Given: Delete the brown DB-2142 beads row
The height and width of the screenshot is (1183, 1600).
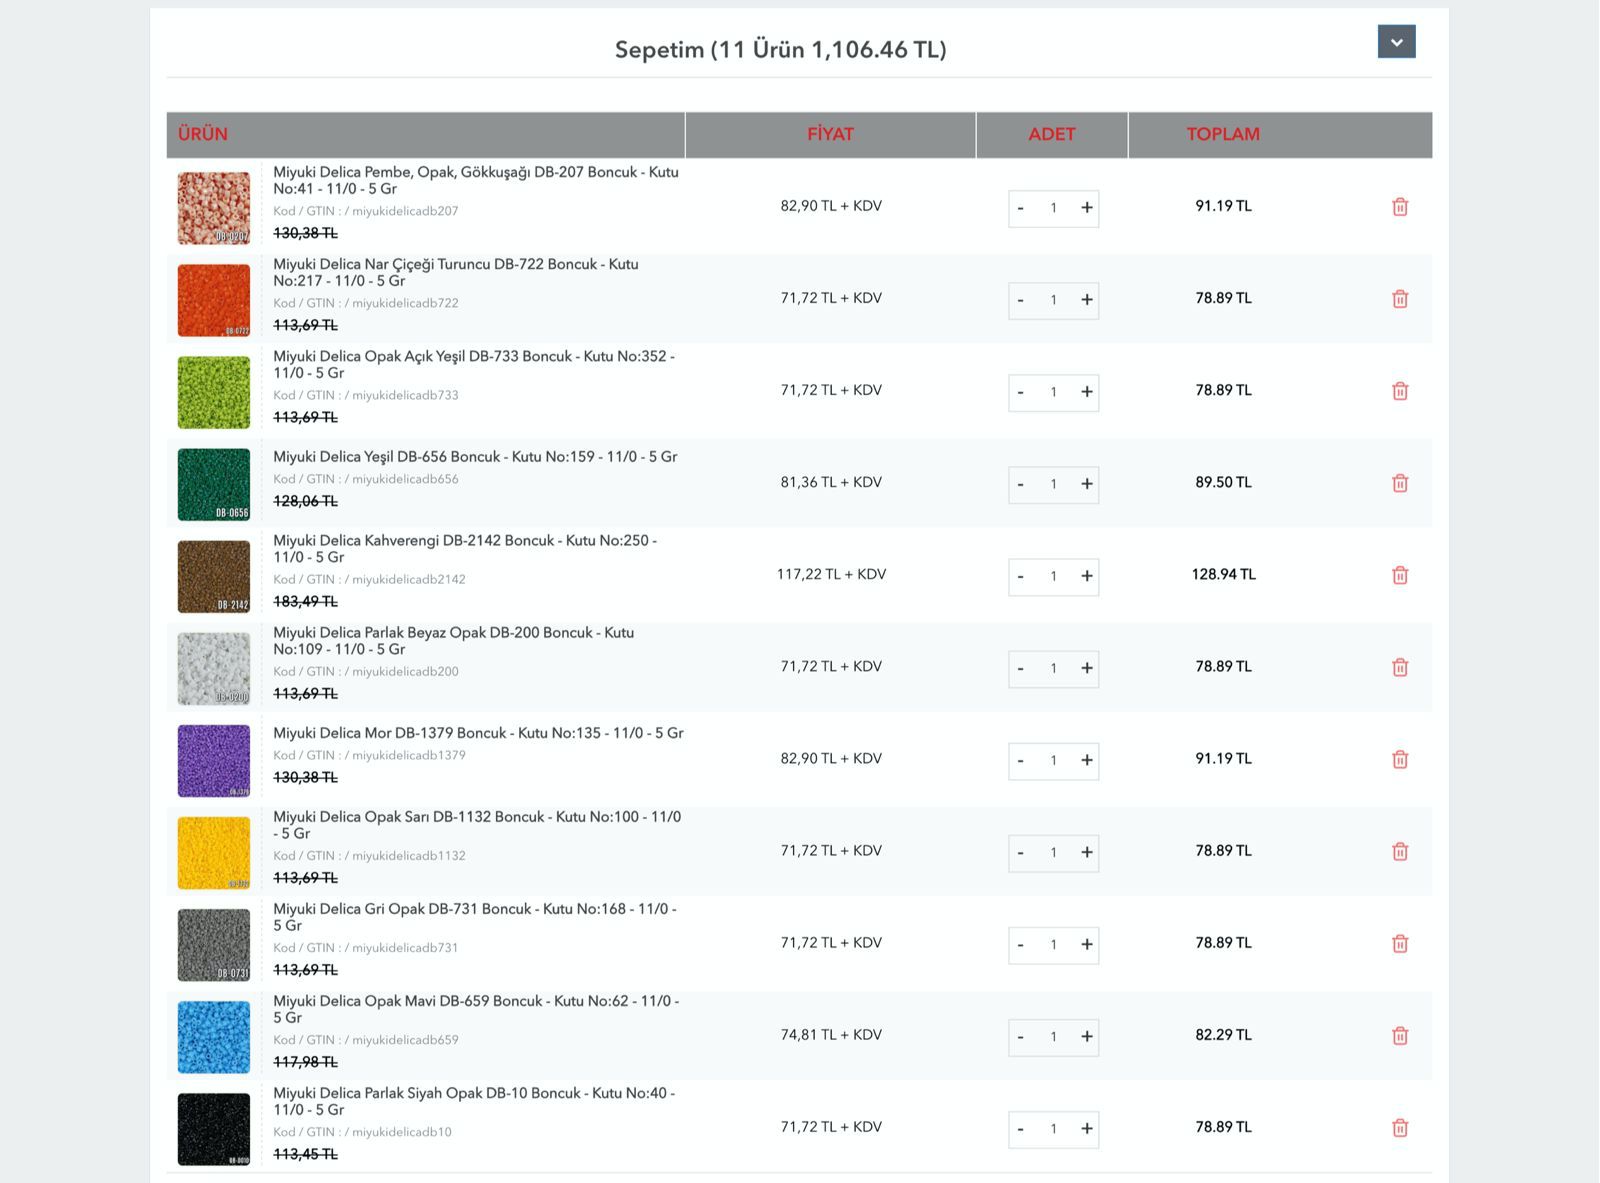Looking at the screenshot, I should tap(1399, 575).
